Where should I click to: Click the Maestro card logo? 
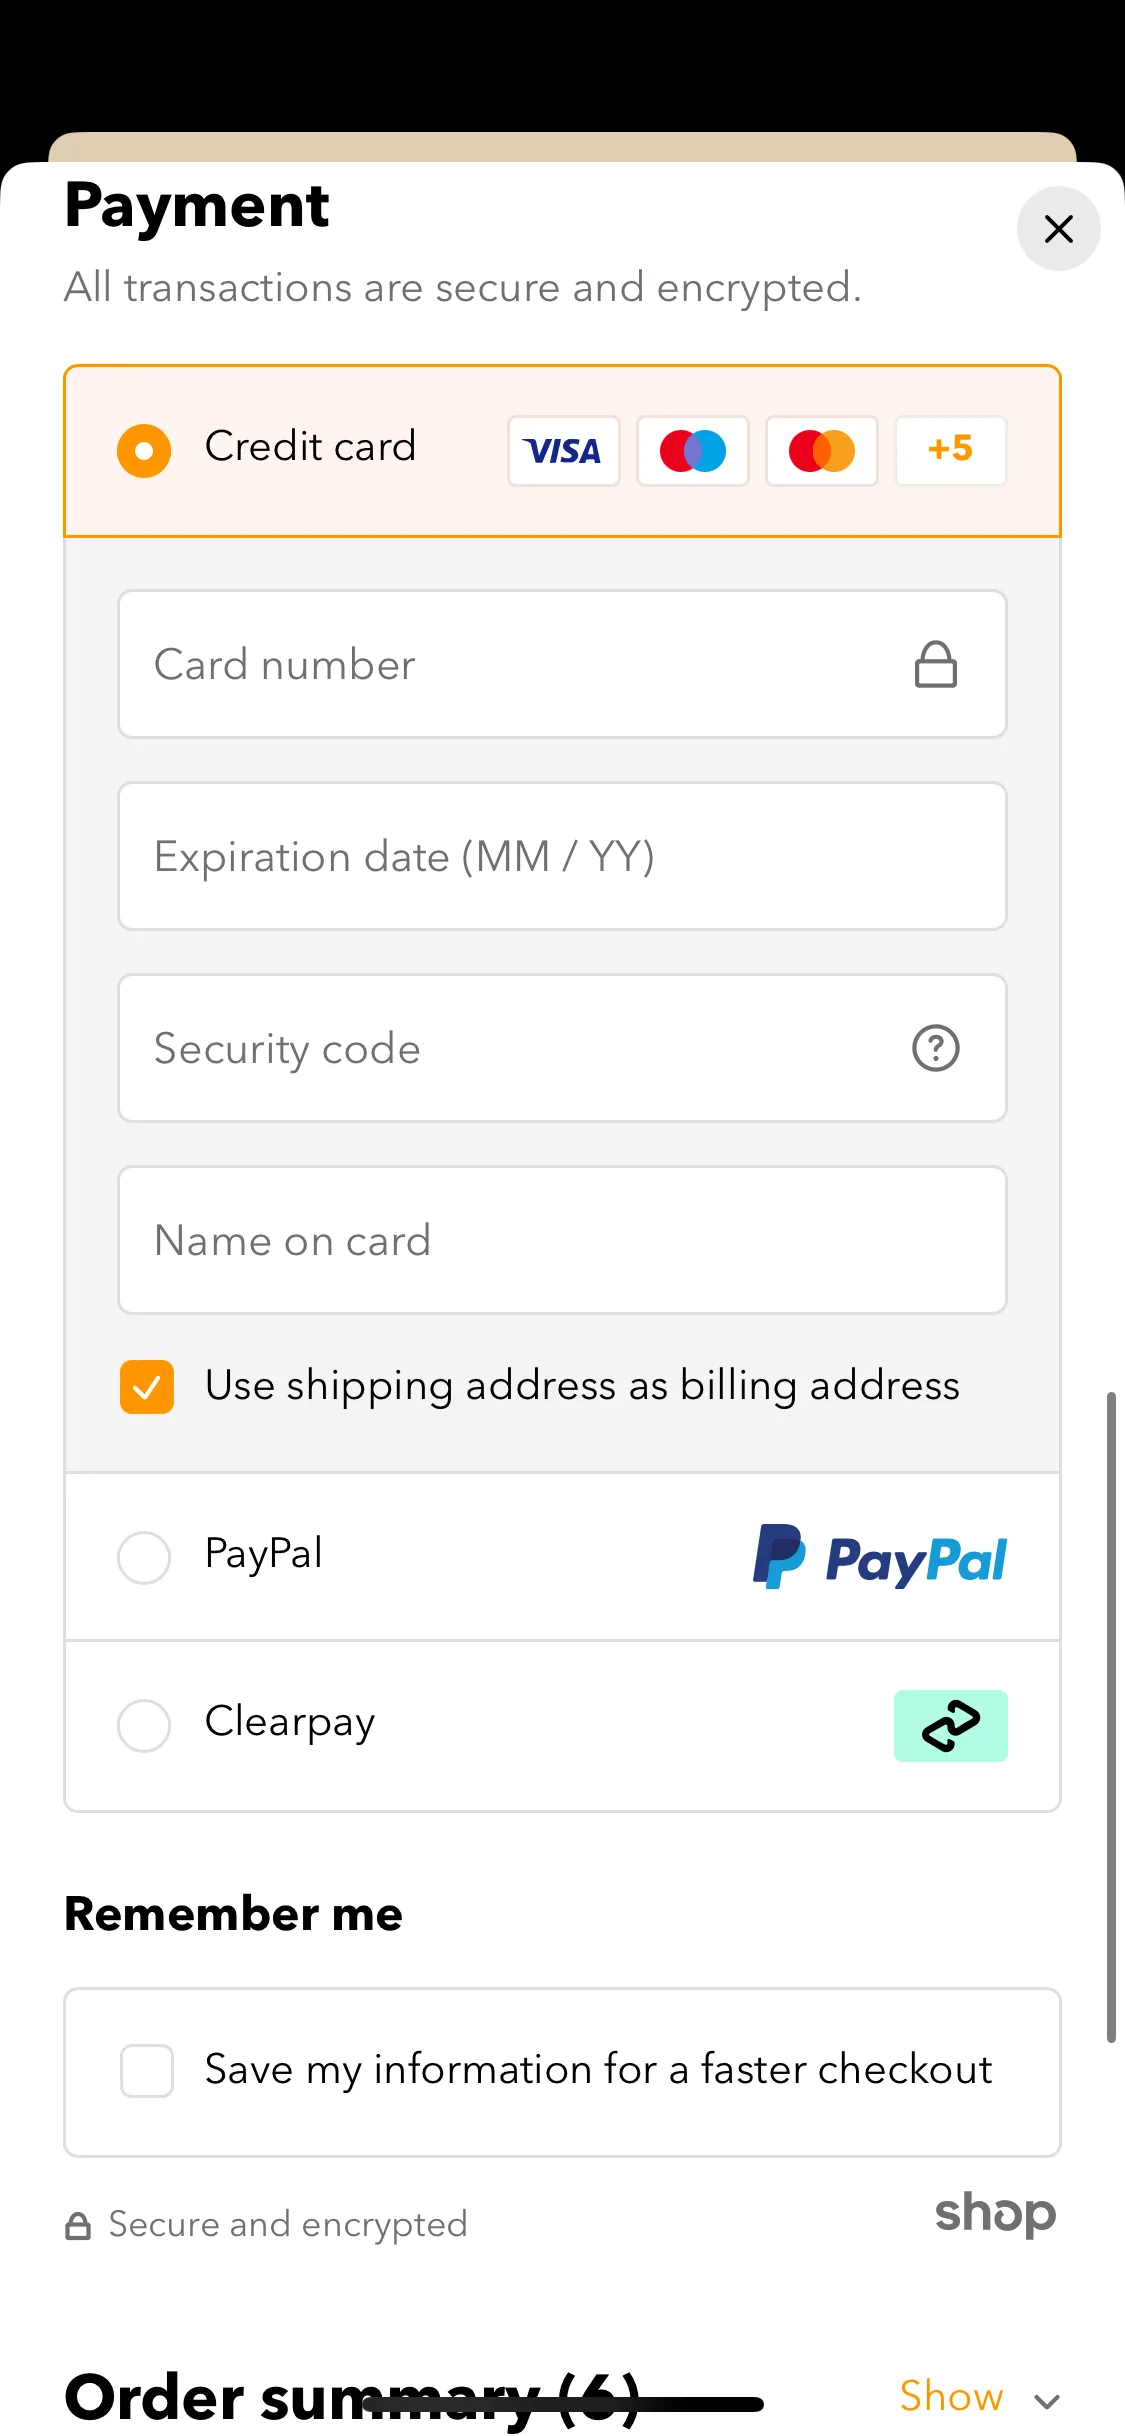coord(693,451)
